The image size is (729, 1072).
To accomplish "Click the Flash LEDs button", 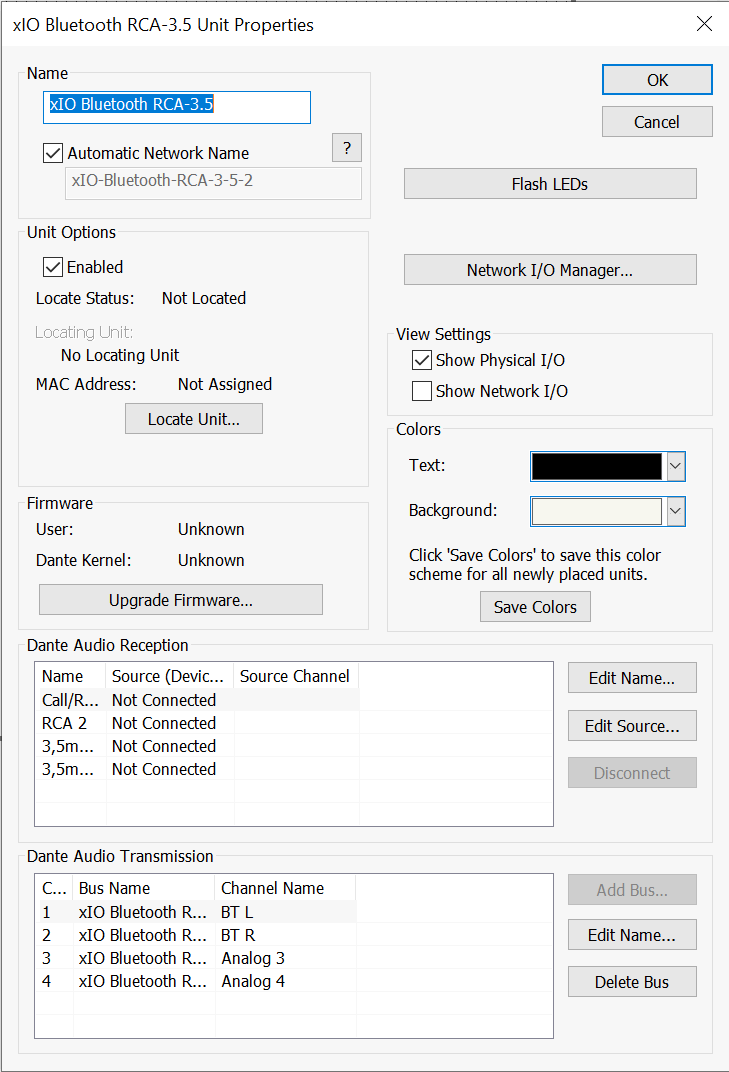I will click(550, 184).
